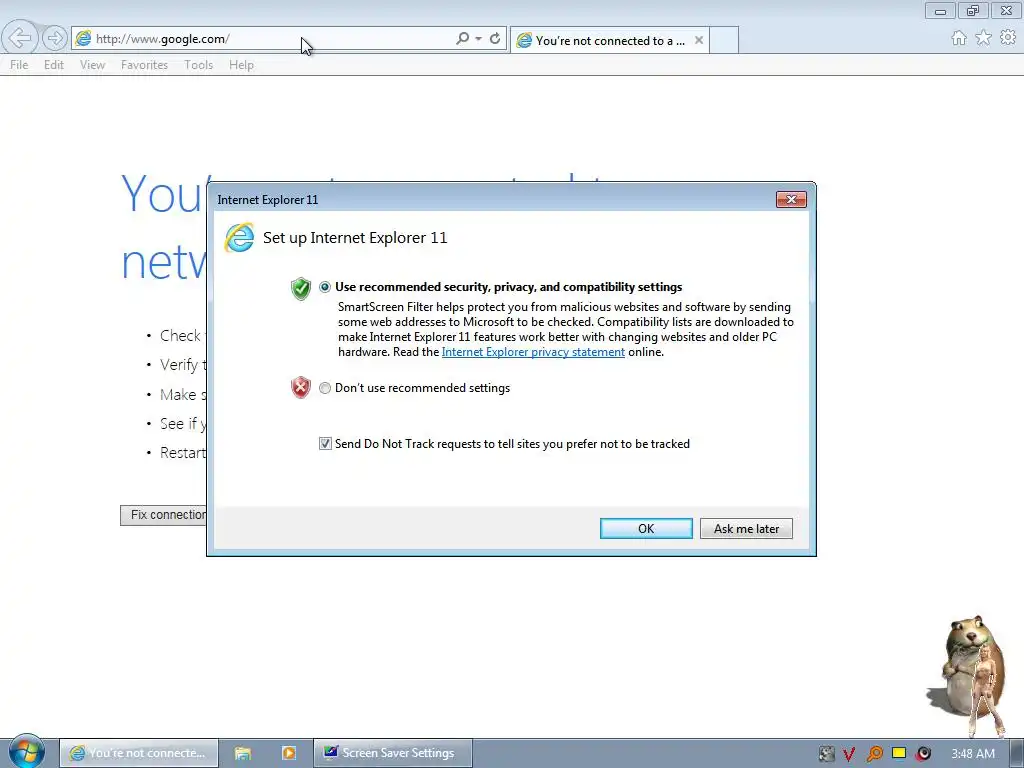Switch to Internet Explorer taskbar button
Image resolution: width=1024 pixels, height=768 pixels.
click(138, 753)
